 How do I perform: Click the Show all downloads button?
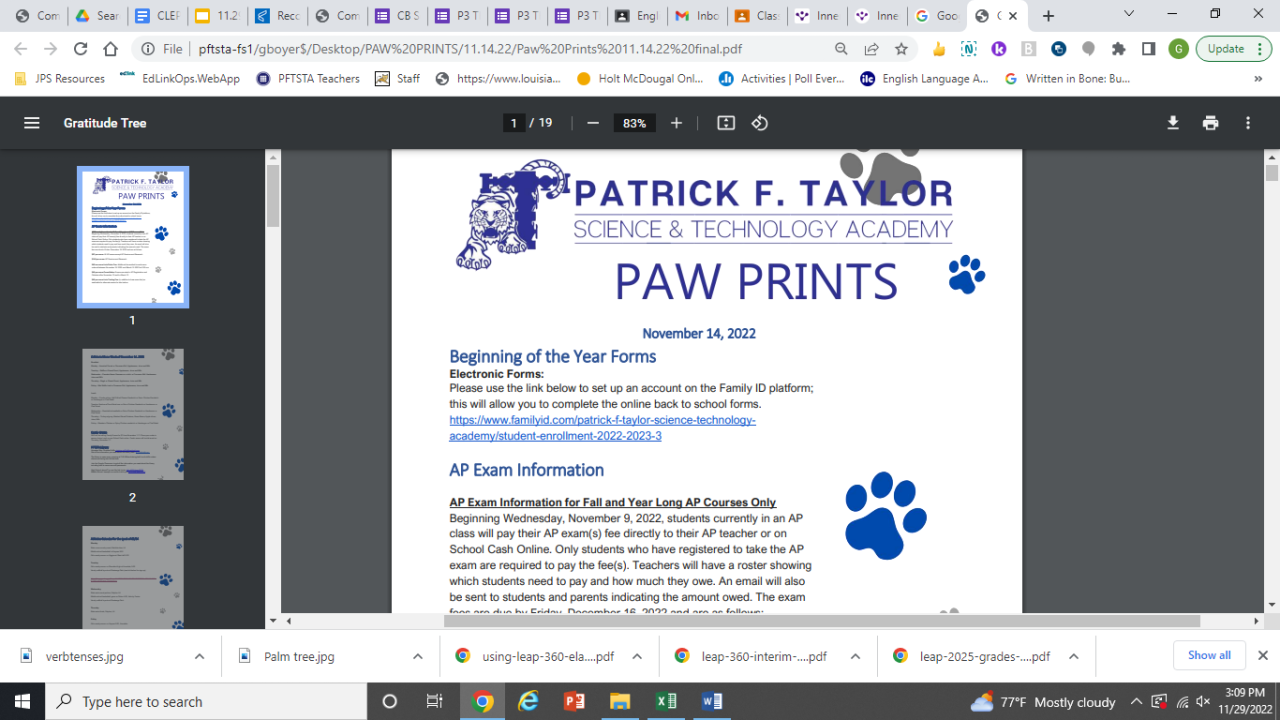pos(1209,656)
